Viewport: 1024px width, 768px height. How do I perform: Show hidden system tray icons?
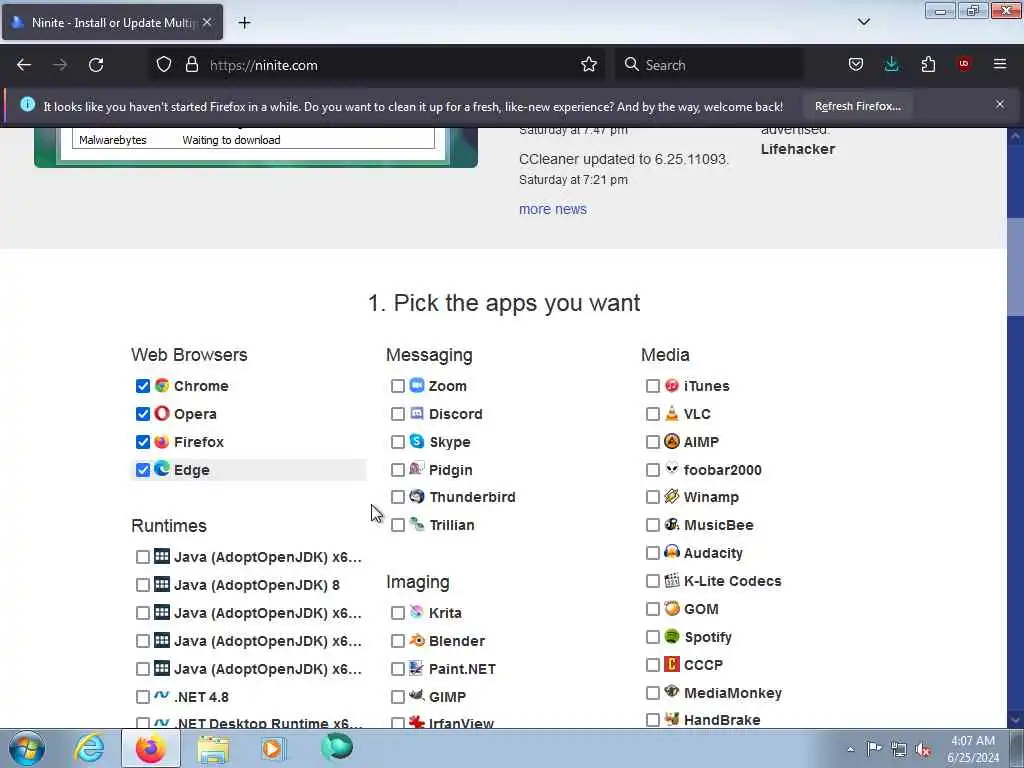(850, 750)
